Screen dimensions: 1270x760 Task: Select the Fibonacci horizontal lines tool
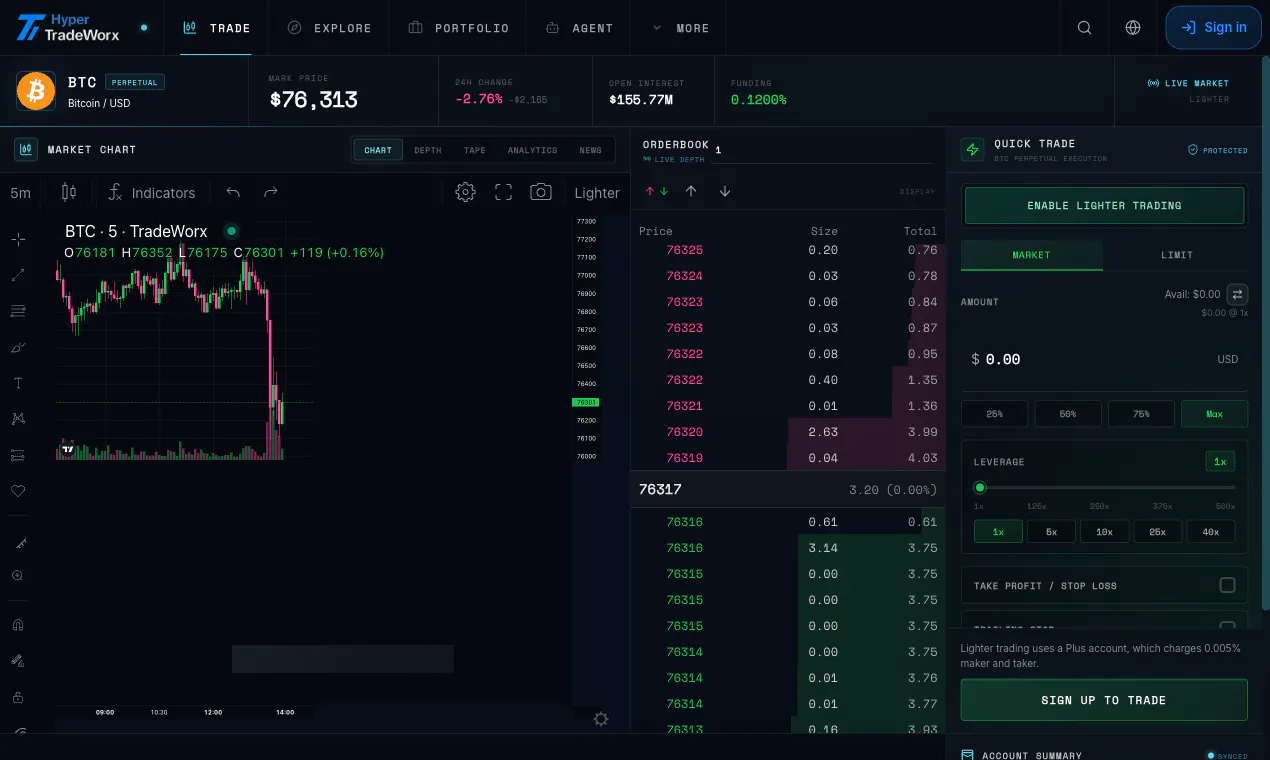pos(18,311)
